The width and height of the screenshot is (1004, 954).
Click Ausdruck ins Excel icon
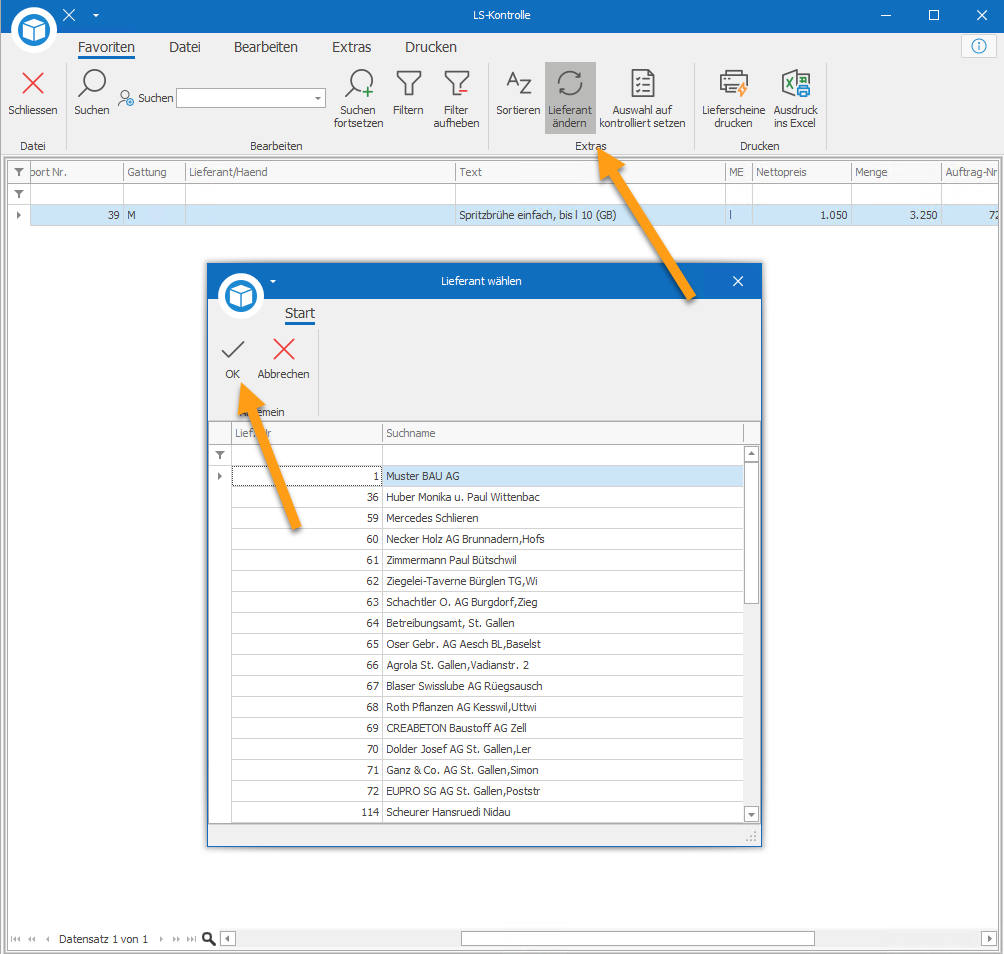[x=795, y=83]
